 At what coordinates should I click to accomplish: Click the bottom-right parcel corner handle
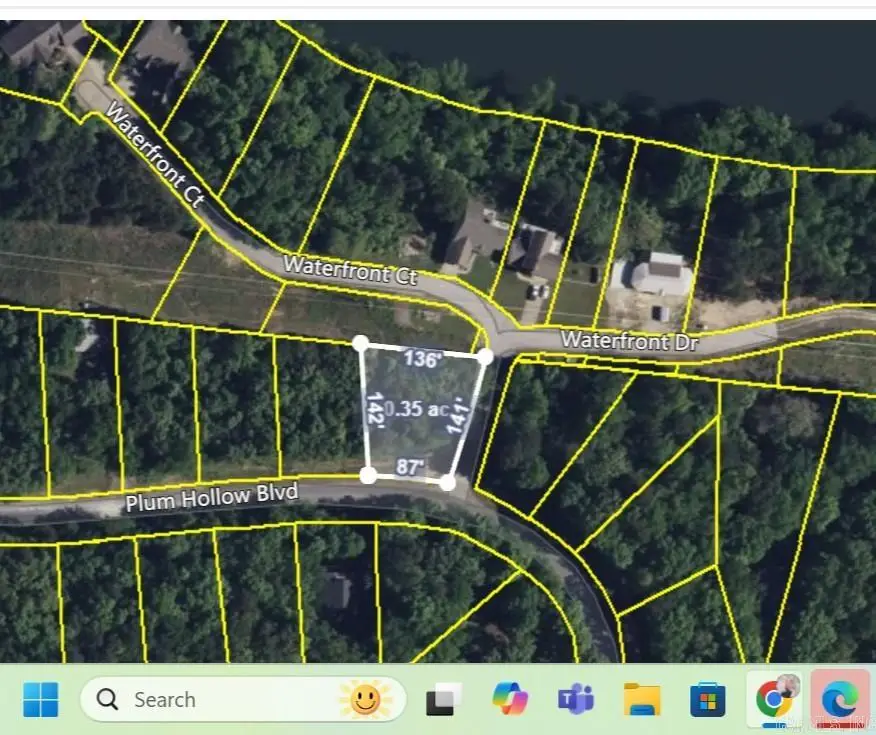tap(448, 483)
